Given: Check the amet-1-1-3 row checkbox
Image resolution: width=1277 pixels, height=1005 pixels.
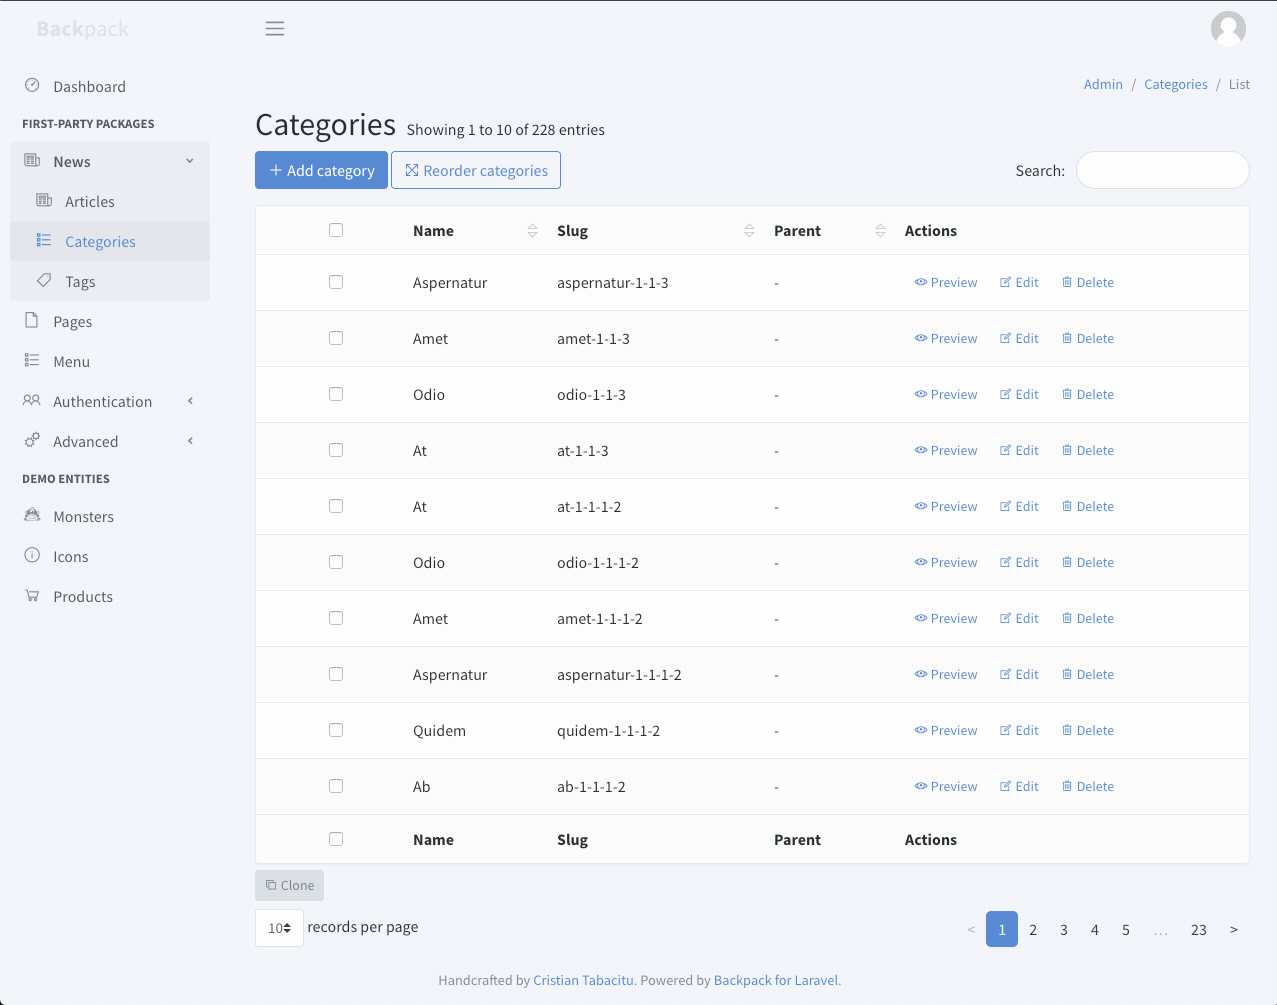Looking at the screenshot, I should pyautogui.click(x=336, y=338).
